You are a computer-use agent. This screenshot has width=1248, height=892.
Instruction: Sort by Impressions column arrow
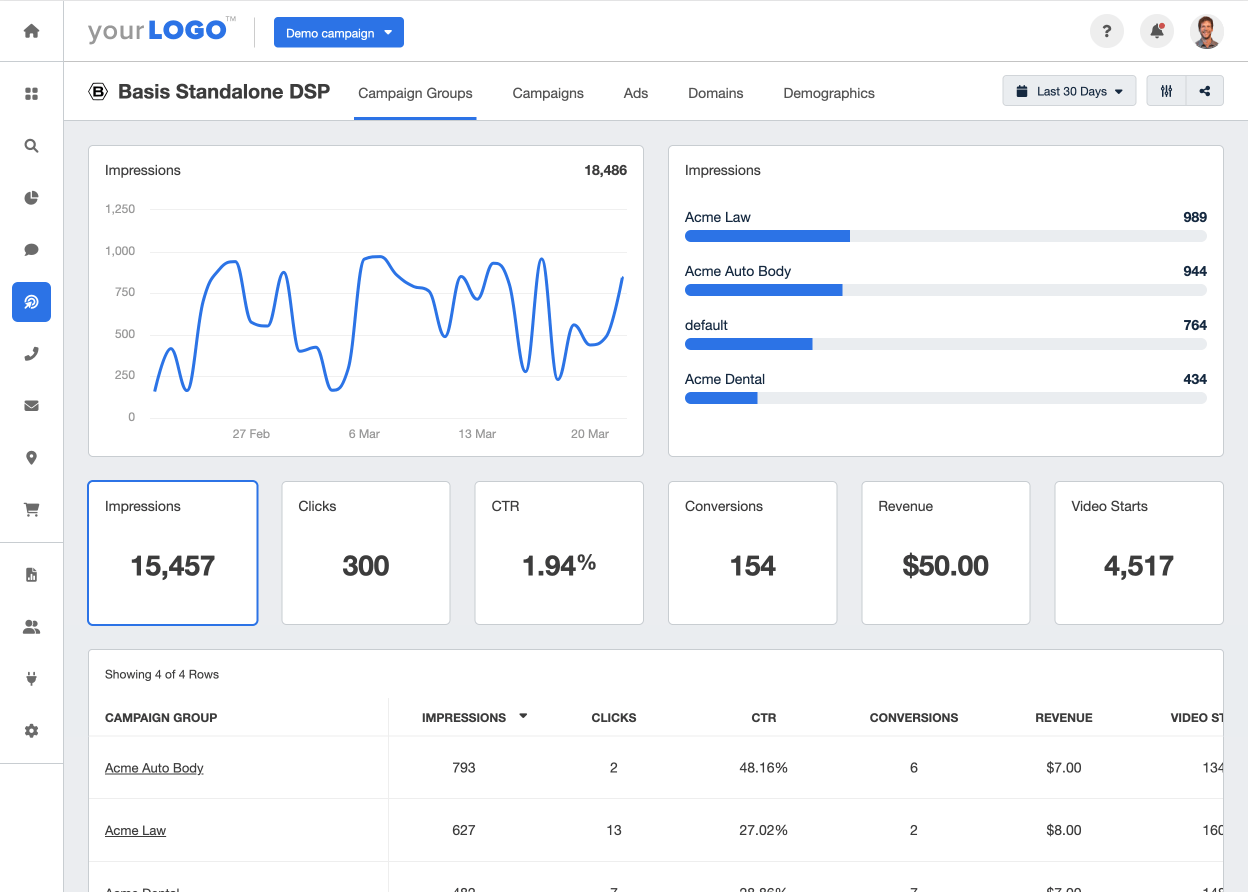coord(523,716)
